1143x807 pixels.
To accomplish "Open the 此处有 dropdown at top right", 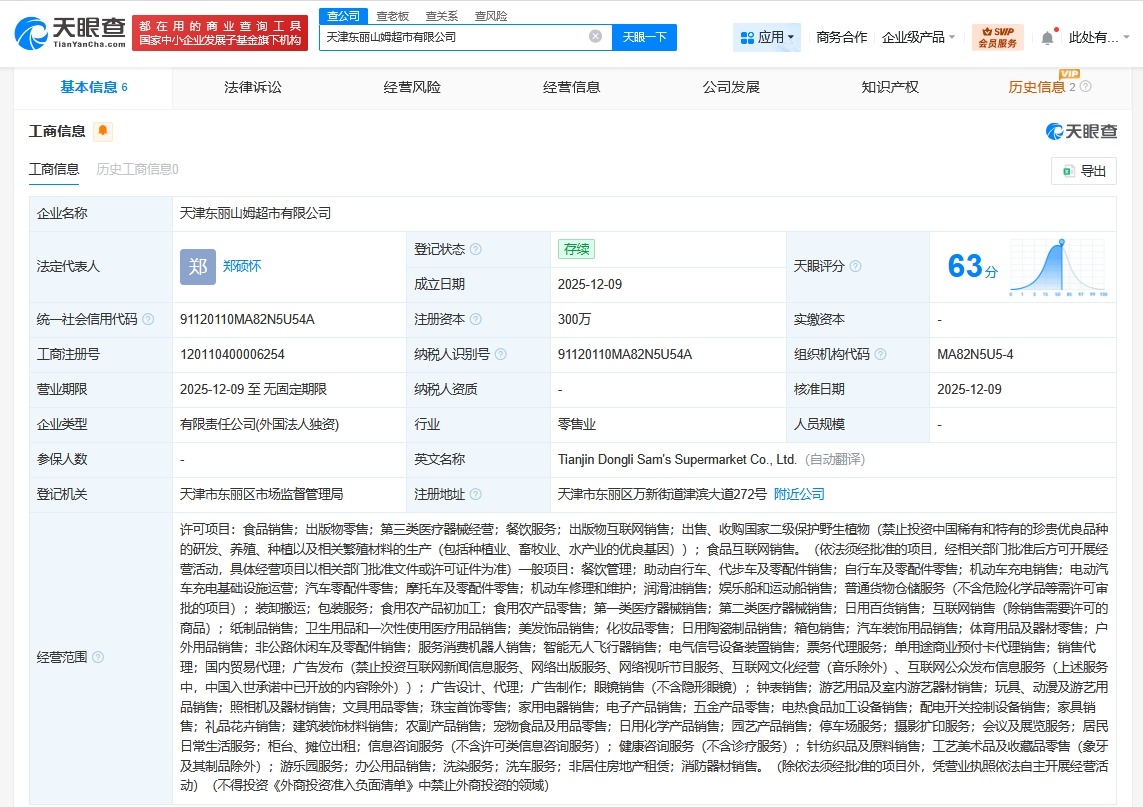I will click(1098, 36).
